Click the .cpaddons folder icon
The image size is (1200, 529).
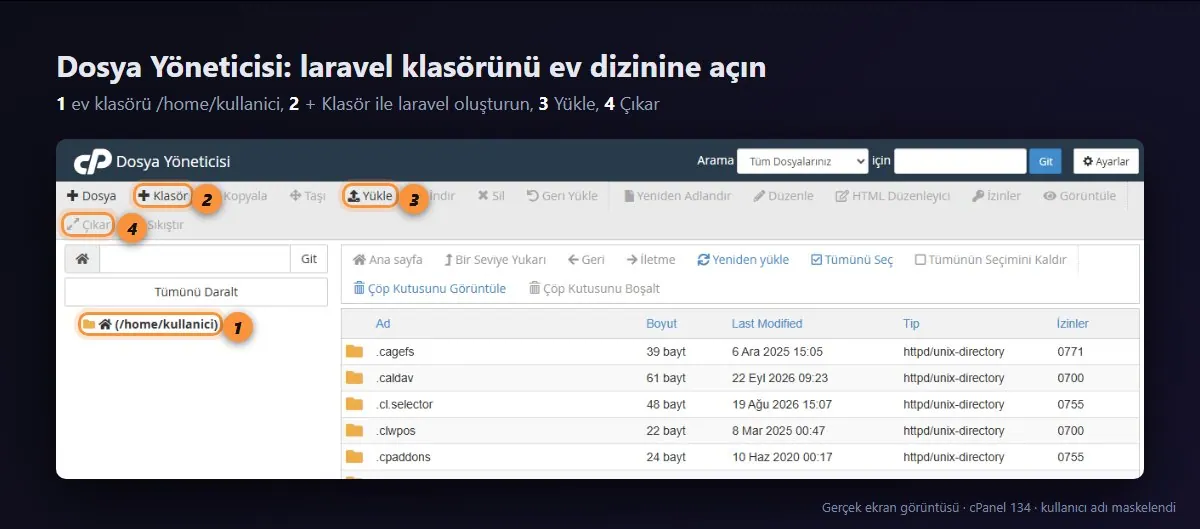tap(355, 457)
